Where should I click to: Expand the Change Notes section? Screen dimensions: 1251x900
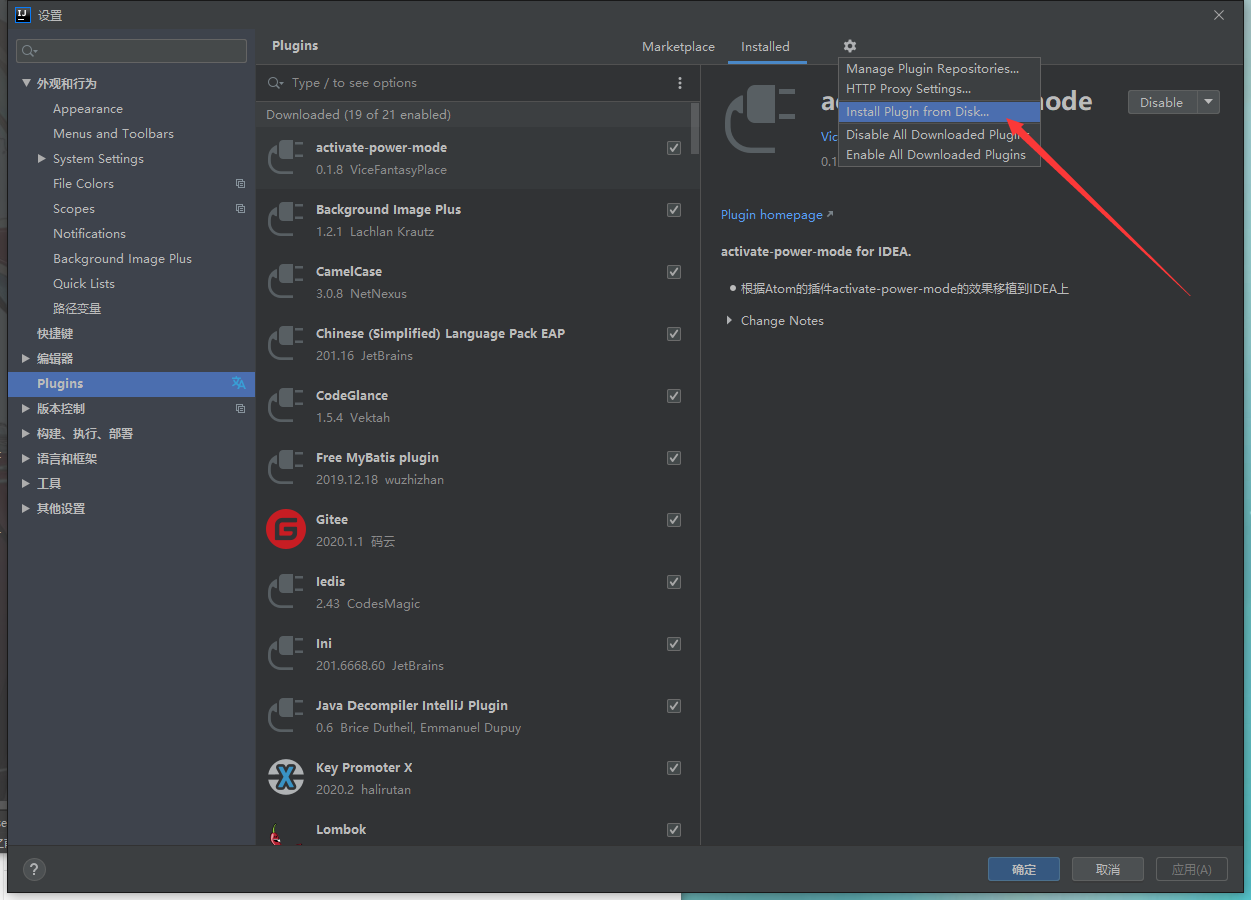(x=729, y=321)
